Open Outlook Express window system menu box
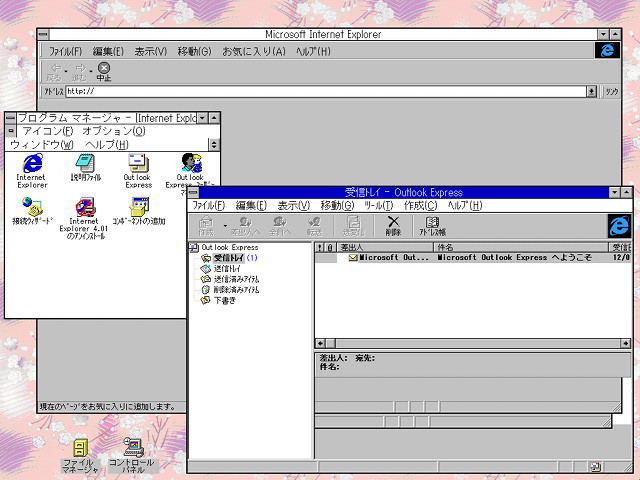640x480 pixels. pyautogui.click(x=193, y=193)
